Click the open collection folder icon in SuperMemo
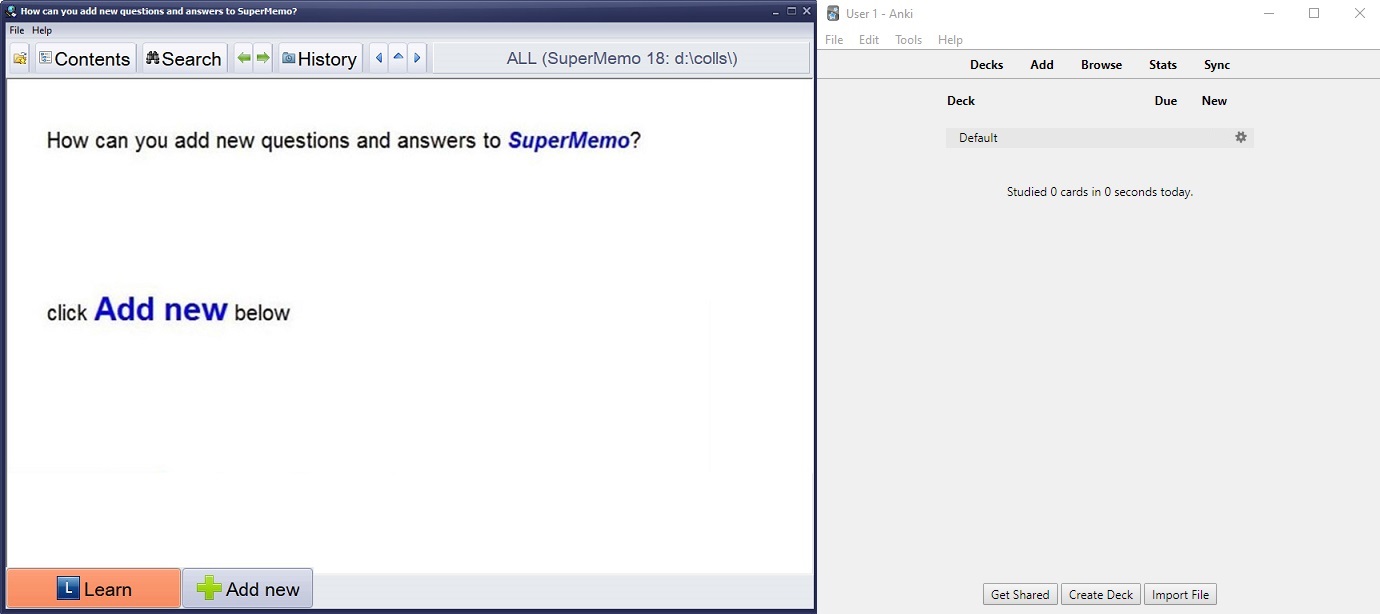 point(20,59)
